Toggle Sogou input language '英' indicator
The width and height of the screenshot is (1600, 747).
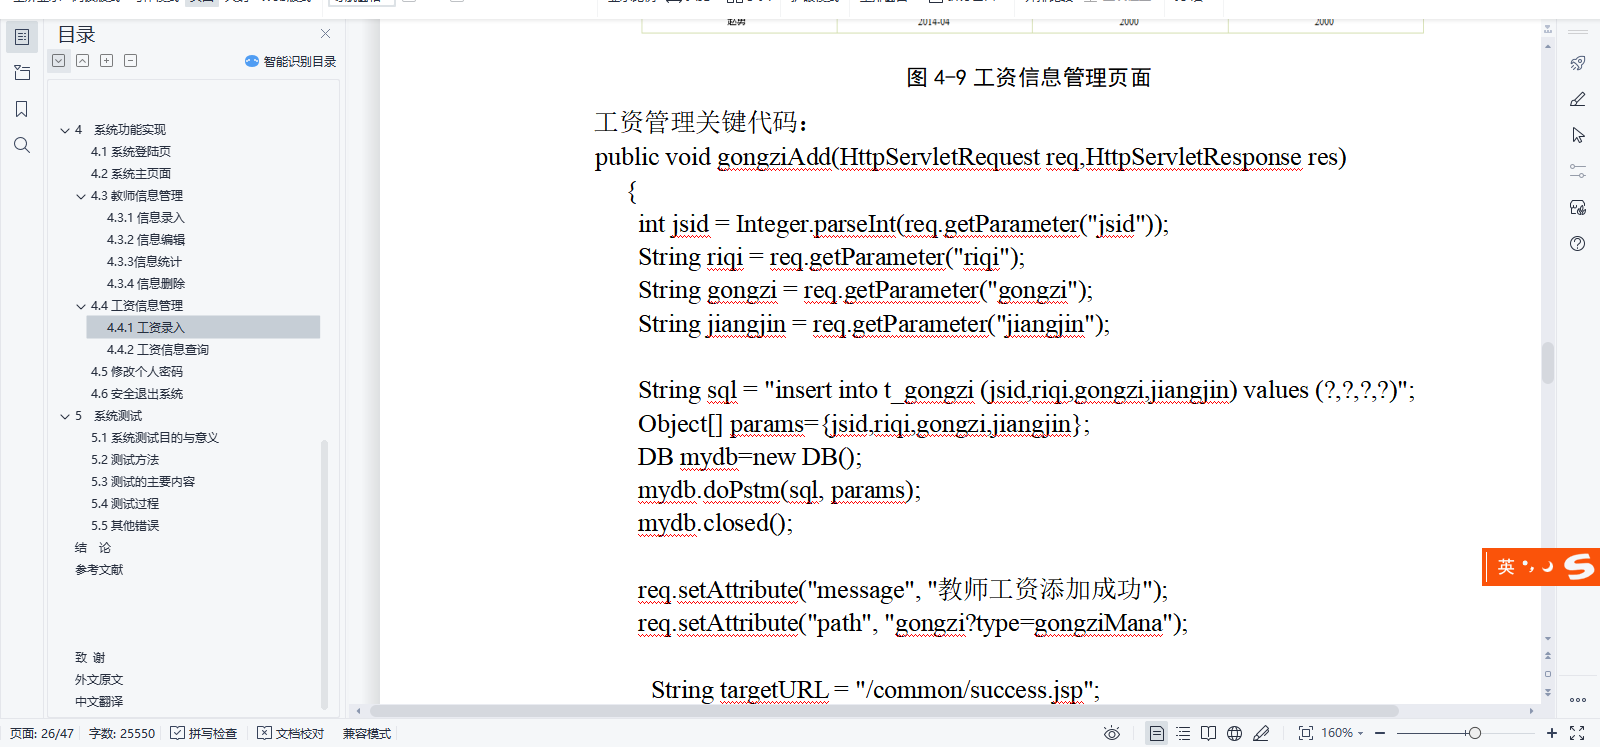[1506, 567]
